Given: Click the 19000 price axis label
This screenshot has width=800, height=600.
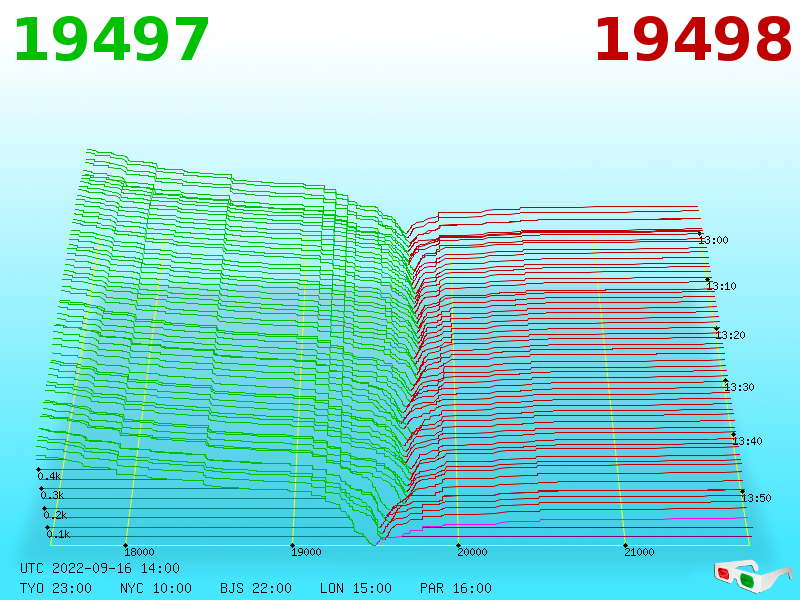Looking at the screenshot, I should [x=306, y=552].
